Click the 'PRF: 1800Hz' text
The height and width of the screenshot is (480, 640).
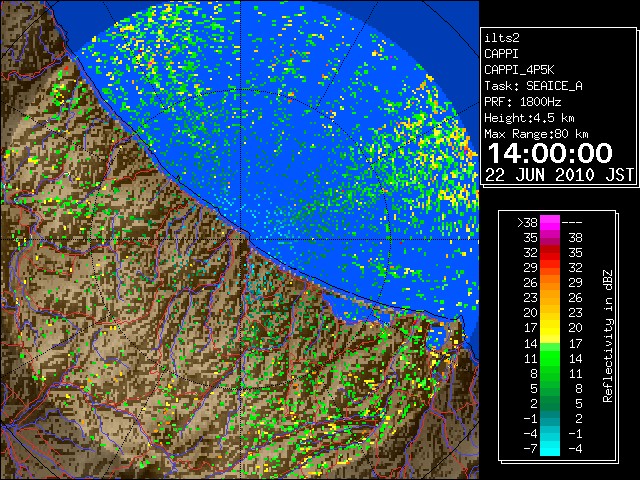(x=522, y=102)
